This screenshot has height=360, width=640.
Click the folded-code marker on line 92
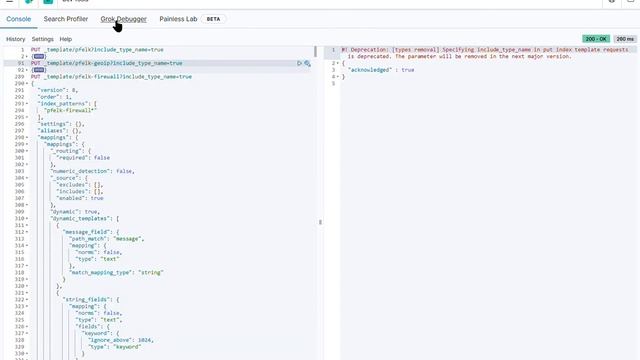pyautogui.click(x=39, y=70)
